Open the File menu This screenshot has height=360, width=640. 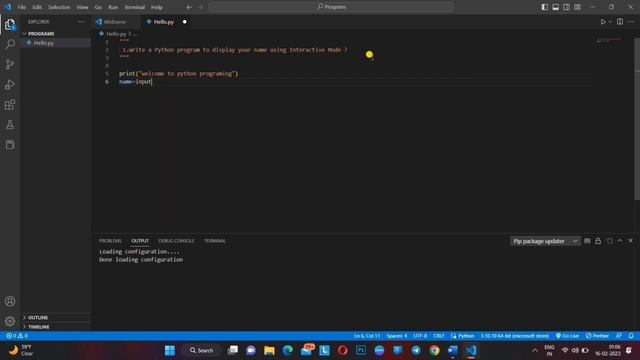click(22, 7)
